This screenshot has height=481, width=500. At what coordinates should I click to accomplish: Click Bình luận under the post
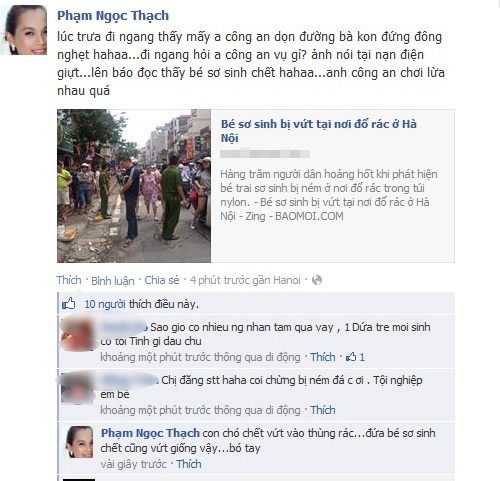113,281
